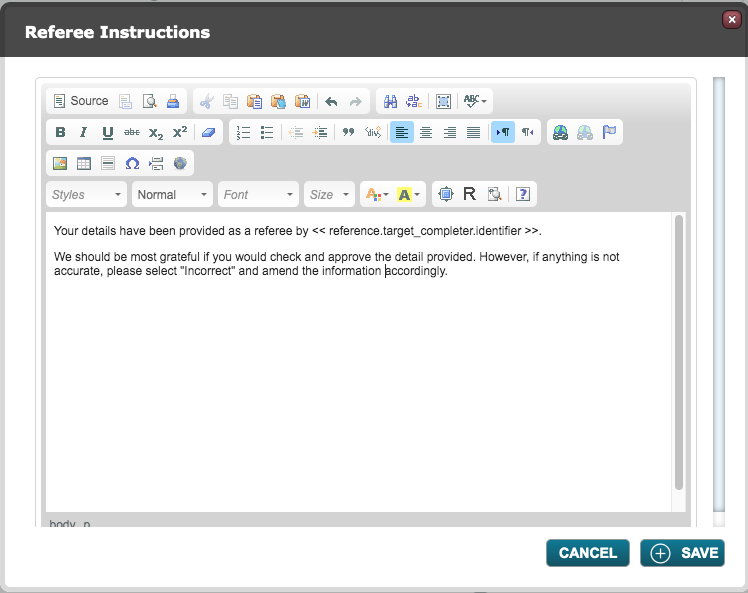This screenshot has height=593, width=748.
Task: Paste as plain text icon
Action: pos(278,101)
